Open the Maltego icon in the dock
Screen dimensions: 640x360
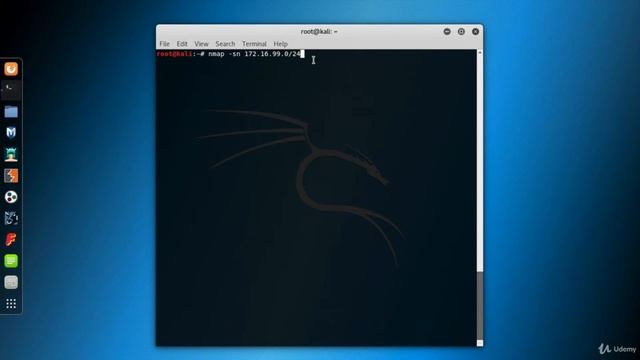click(x=11, y=197)
